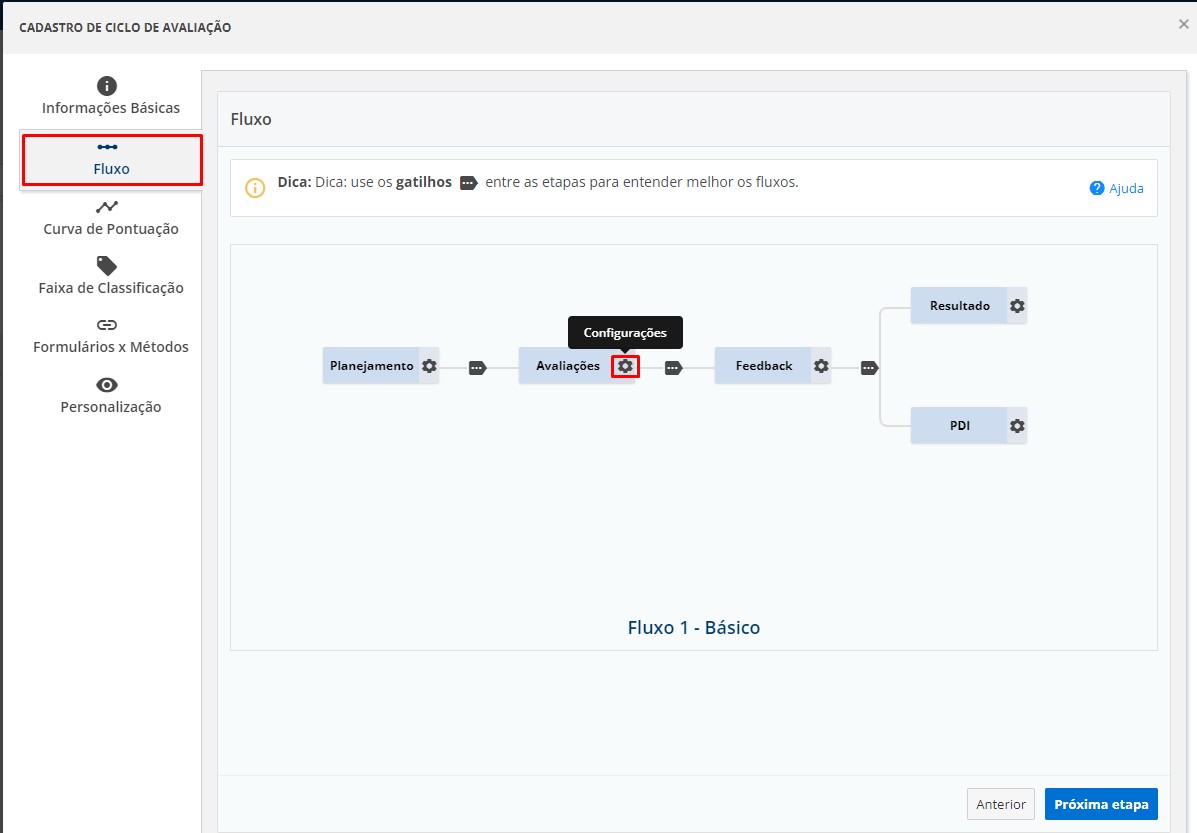1197x833 pixels.
Task: Open Personalização tab with eye icon
Action: pos(111,396)
